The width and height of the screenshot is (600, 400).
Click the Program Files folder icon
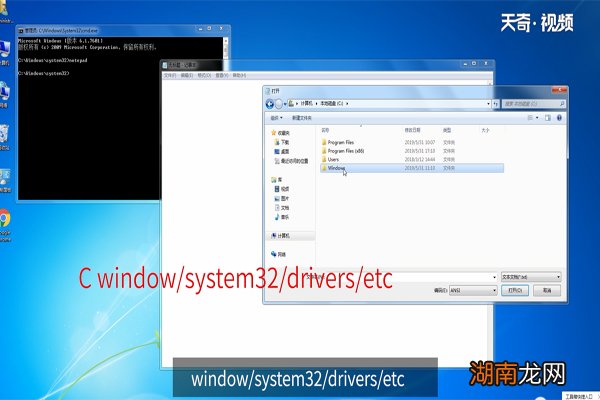[x=324, y=142]
